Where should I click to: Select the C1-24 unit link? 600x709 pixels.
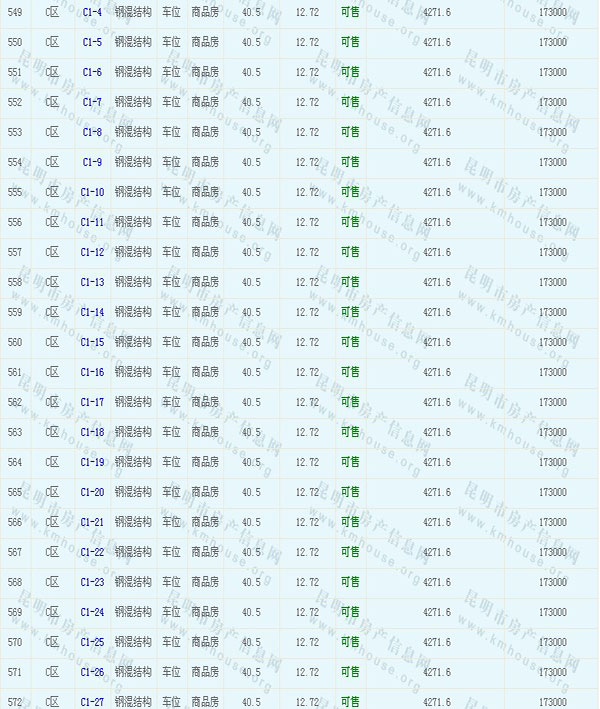point(92,612)
